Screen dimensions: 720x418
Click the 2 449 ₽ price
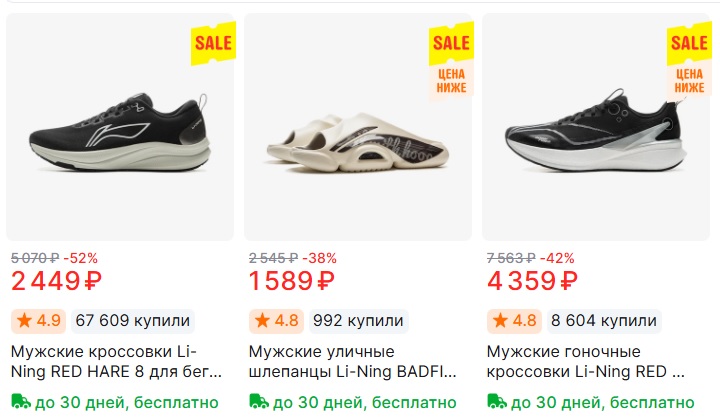[57, 282]
